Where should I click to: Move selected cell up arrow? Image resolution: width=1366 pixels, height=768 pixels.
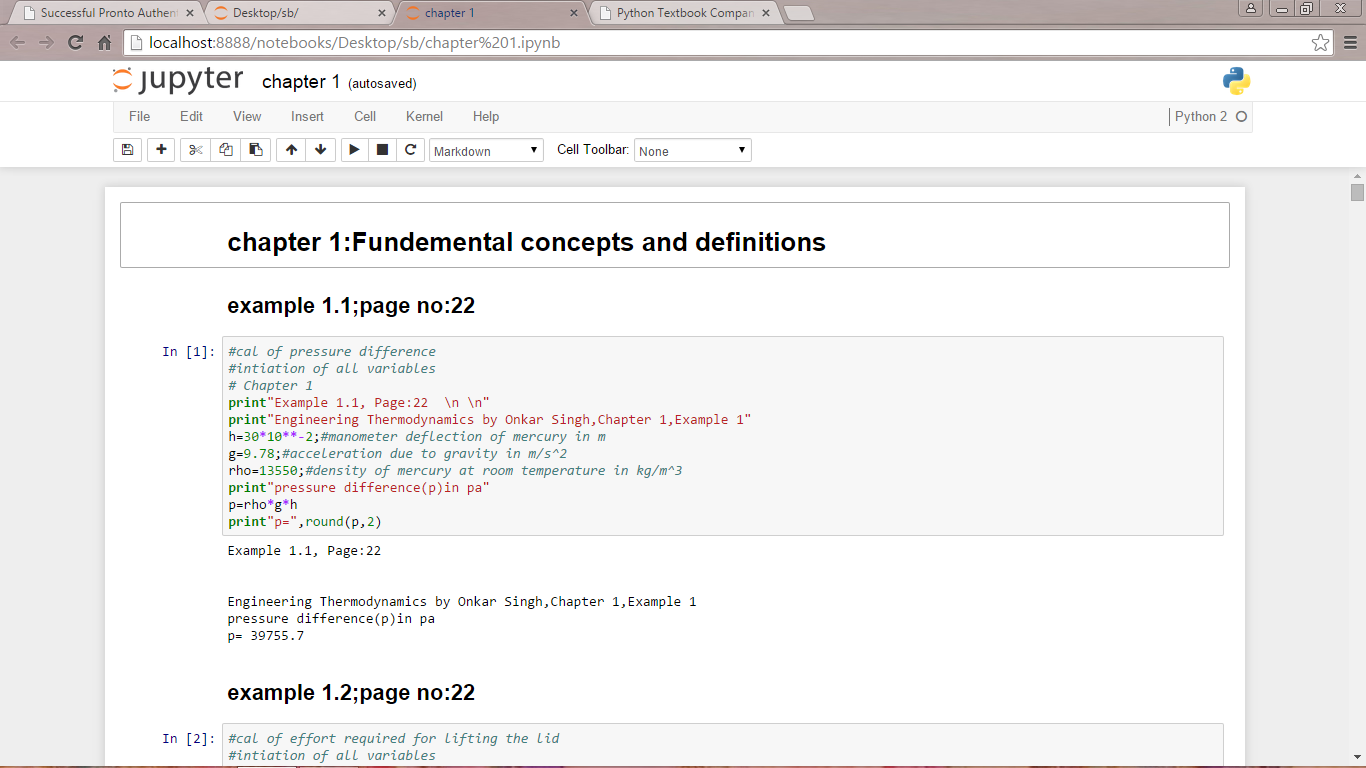[x=291, y=150]
